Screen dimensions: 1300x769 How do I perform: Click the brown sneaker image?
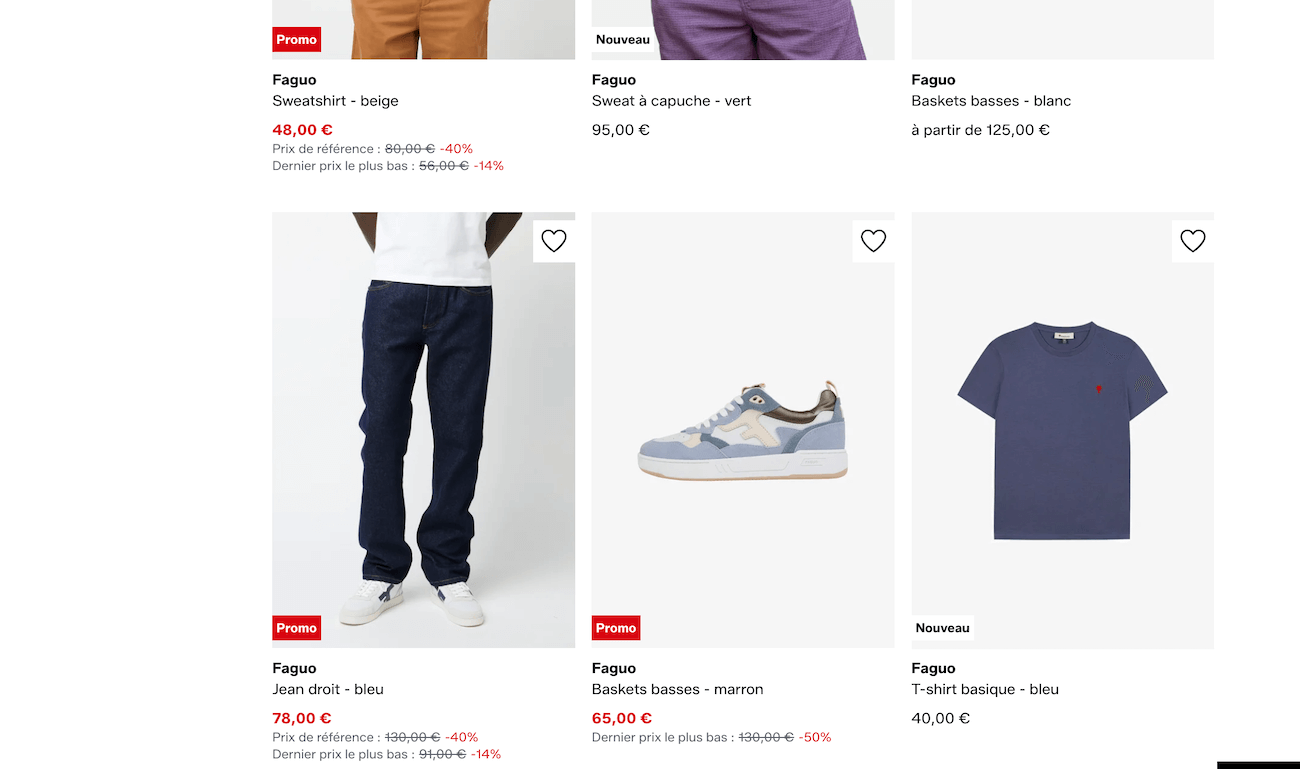pyautogui.click(x=743, y=430)
